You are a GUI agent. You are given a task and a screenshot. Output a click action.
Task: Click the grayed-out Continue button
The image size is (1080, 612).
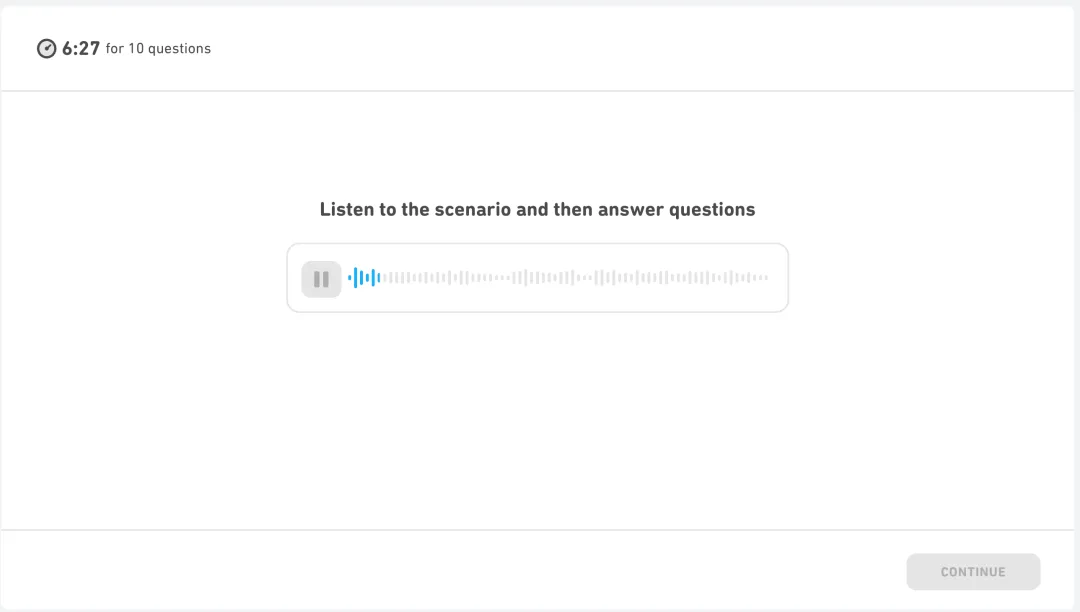click(973, 571)
